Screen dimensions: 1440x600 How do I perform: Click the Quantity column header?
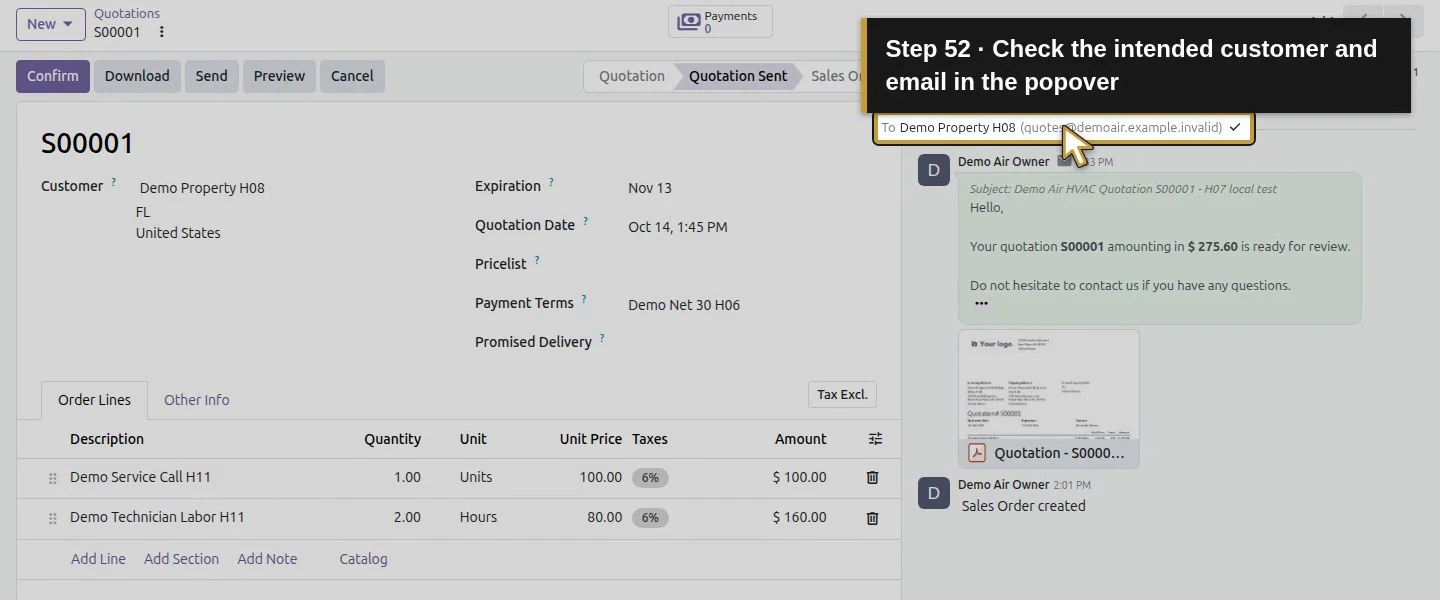(x=392, y=439)
